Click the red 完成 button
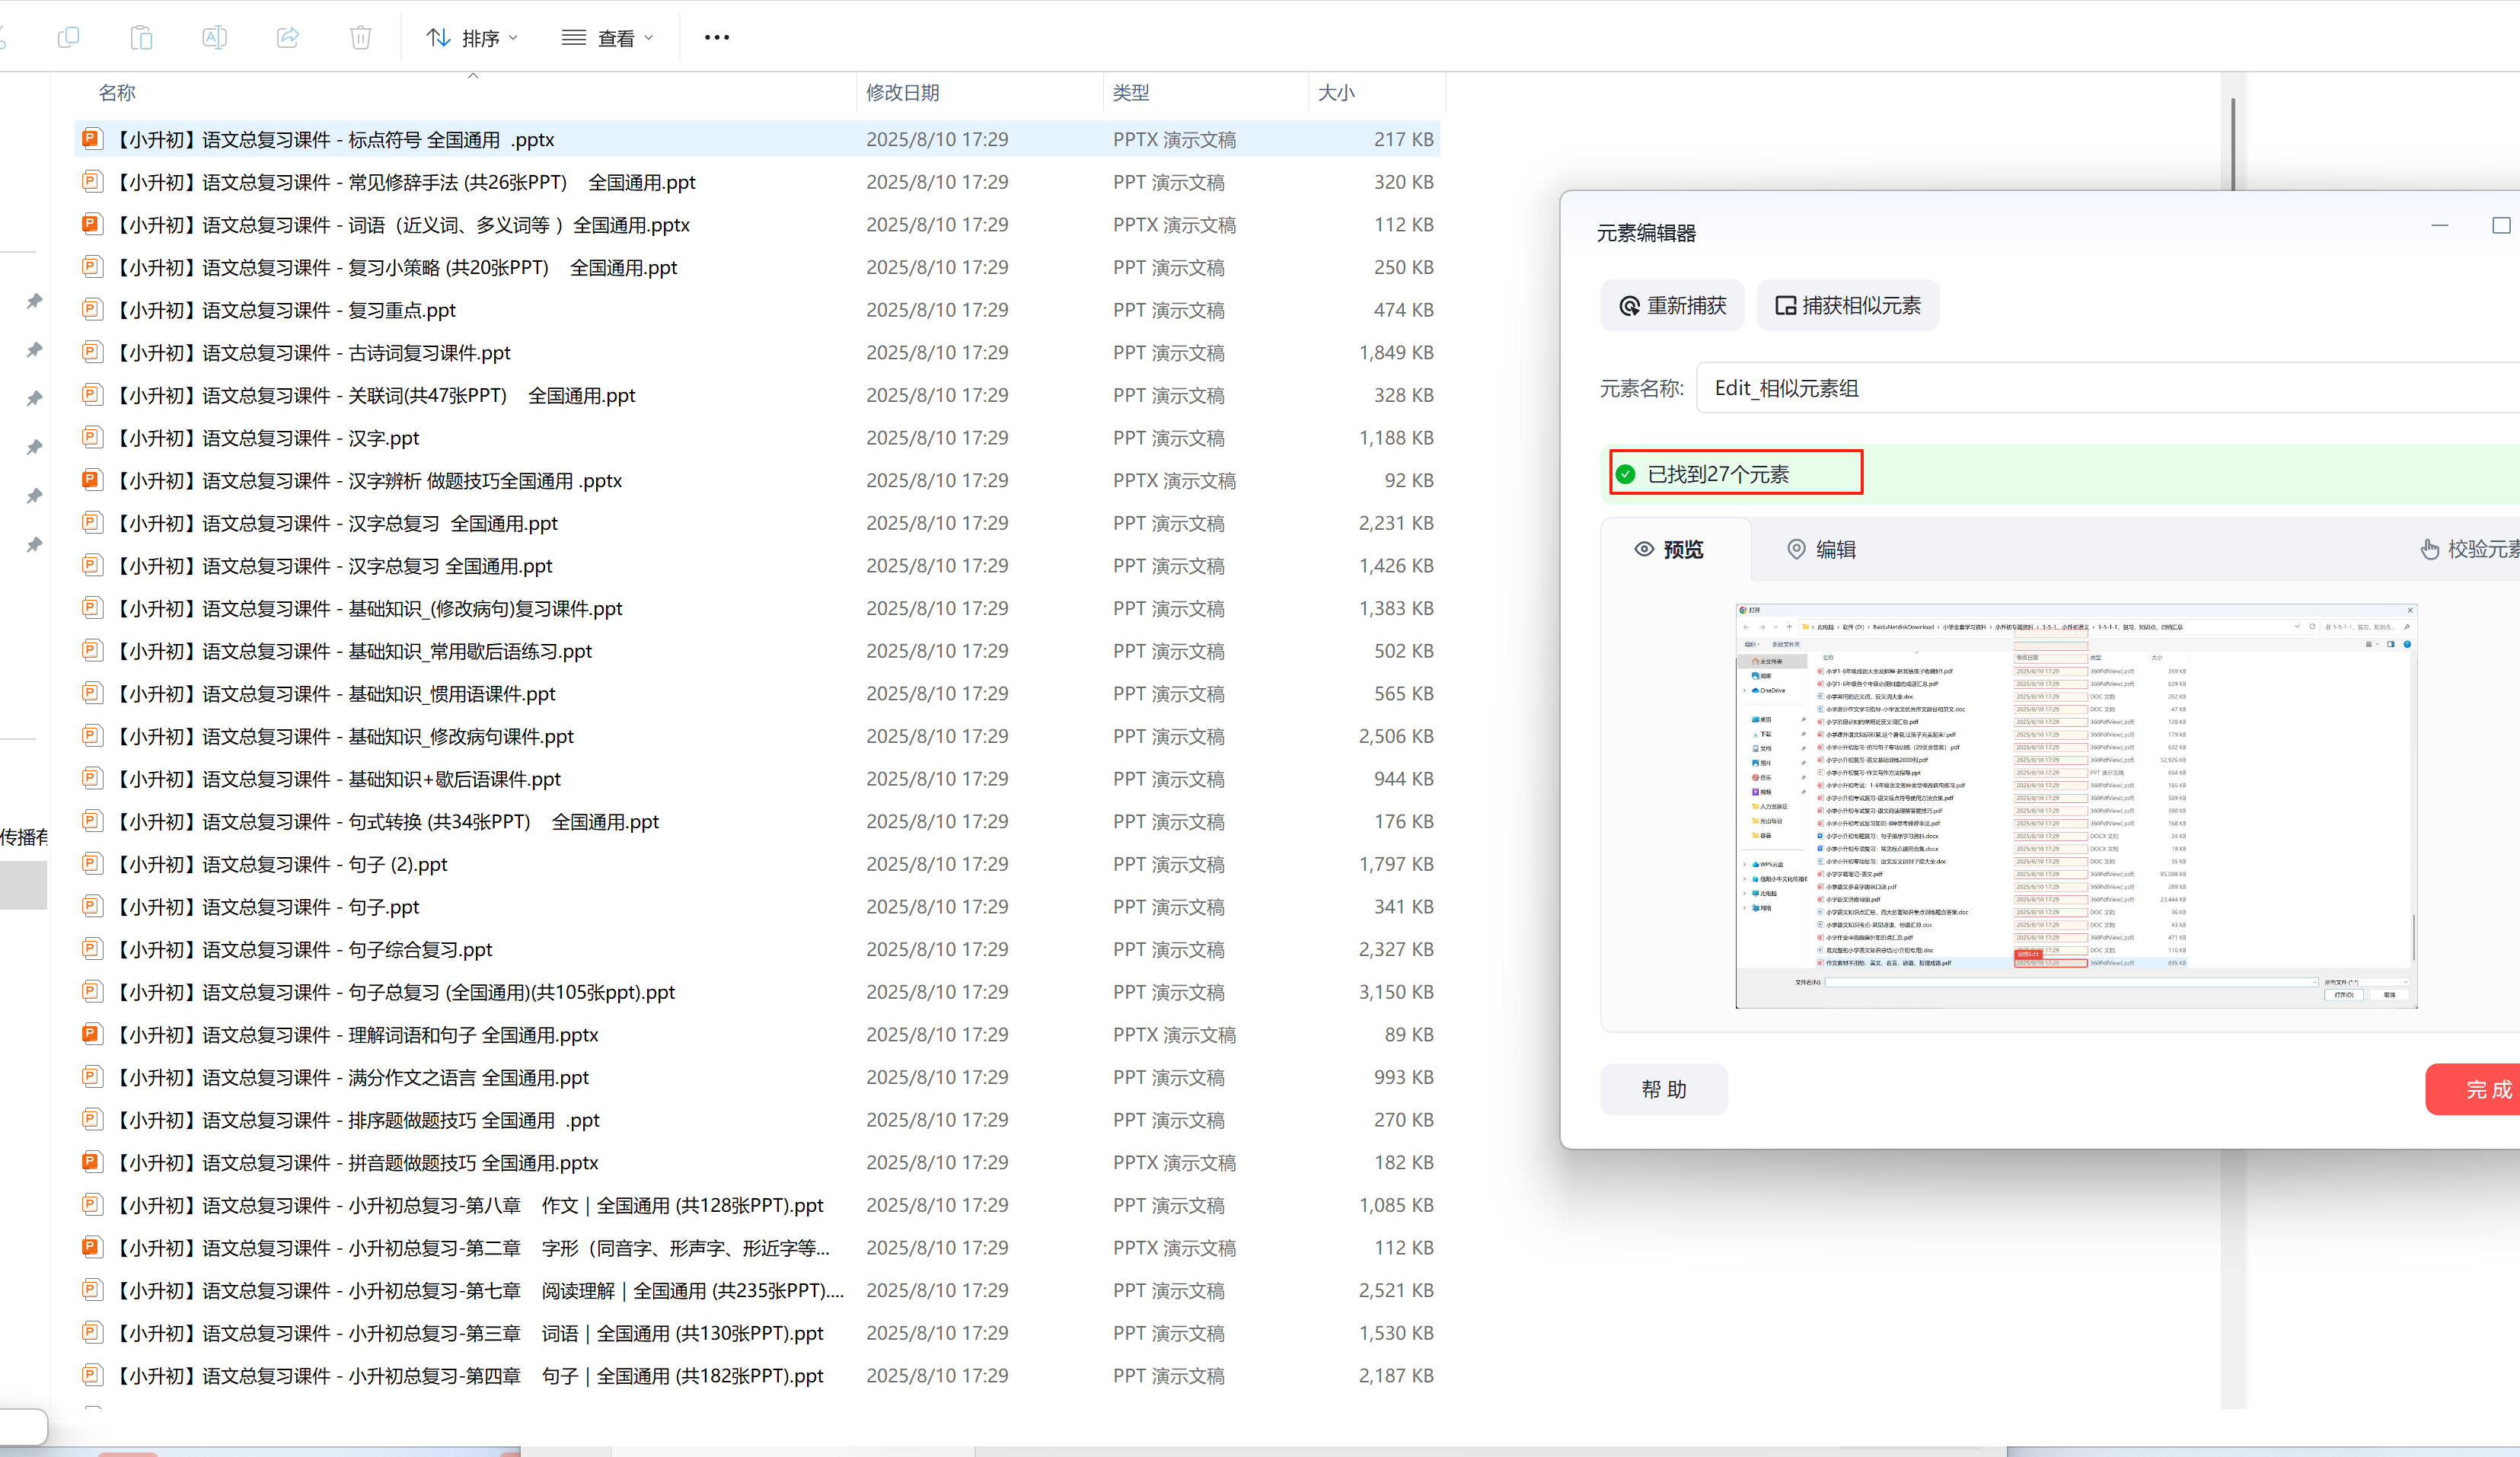The width and height of the screenshot is (2520, 1457). [x=2473, y=1089]
